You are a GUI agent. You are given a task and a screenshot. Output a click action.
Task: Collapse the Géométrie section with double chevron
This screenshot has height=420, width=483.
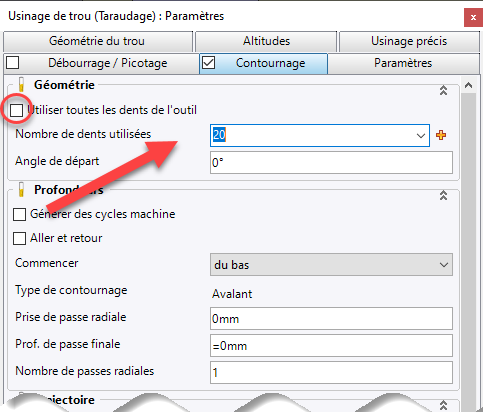coord(443,90)
